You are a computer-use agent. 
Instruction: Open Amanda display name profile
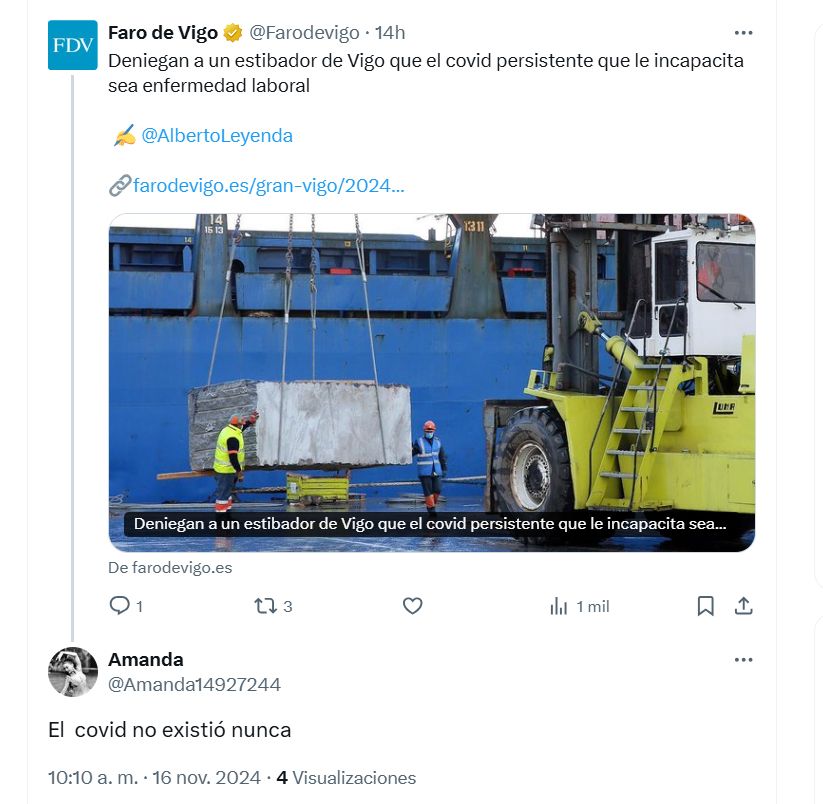[x=146, y=660]
